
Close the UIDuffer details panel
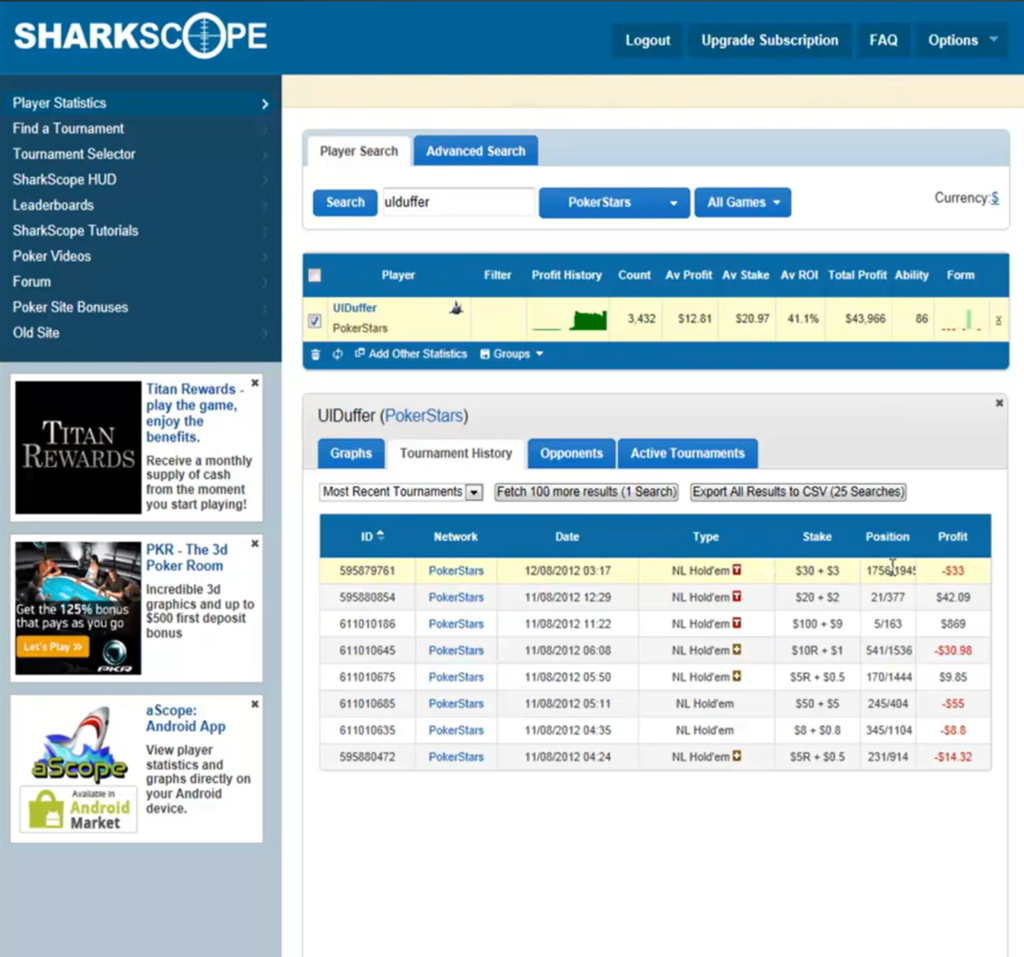tap(999, 403)
